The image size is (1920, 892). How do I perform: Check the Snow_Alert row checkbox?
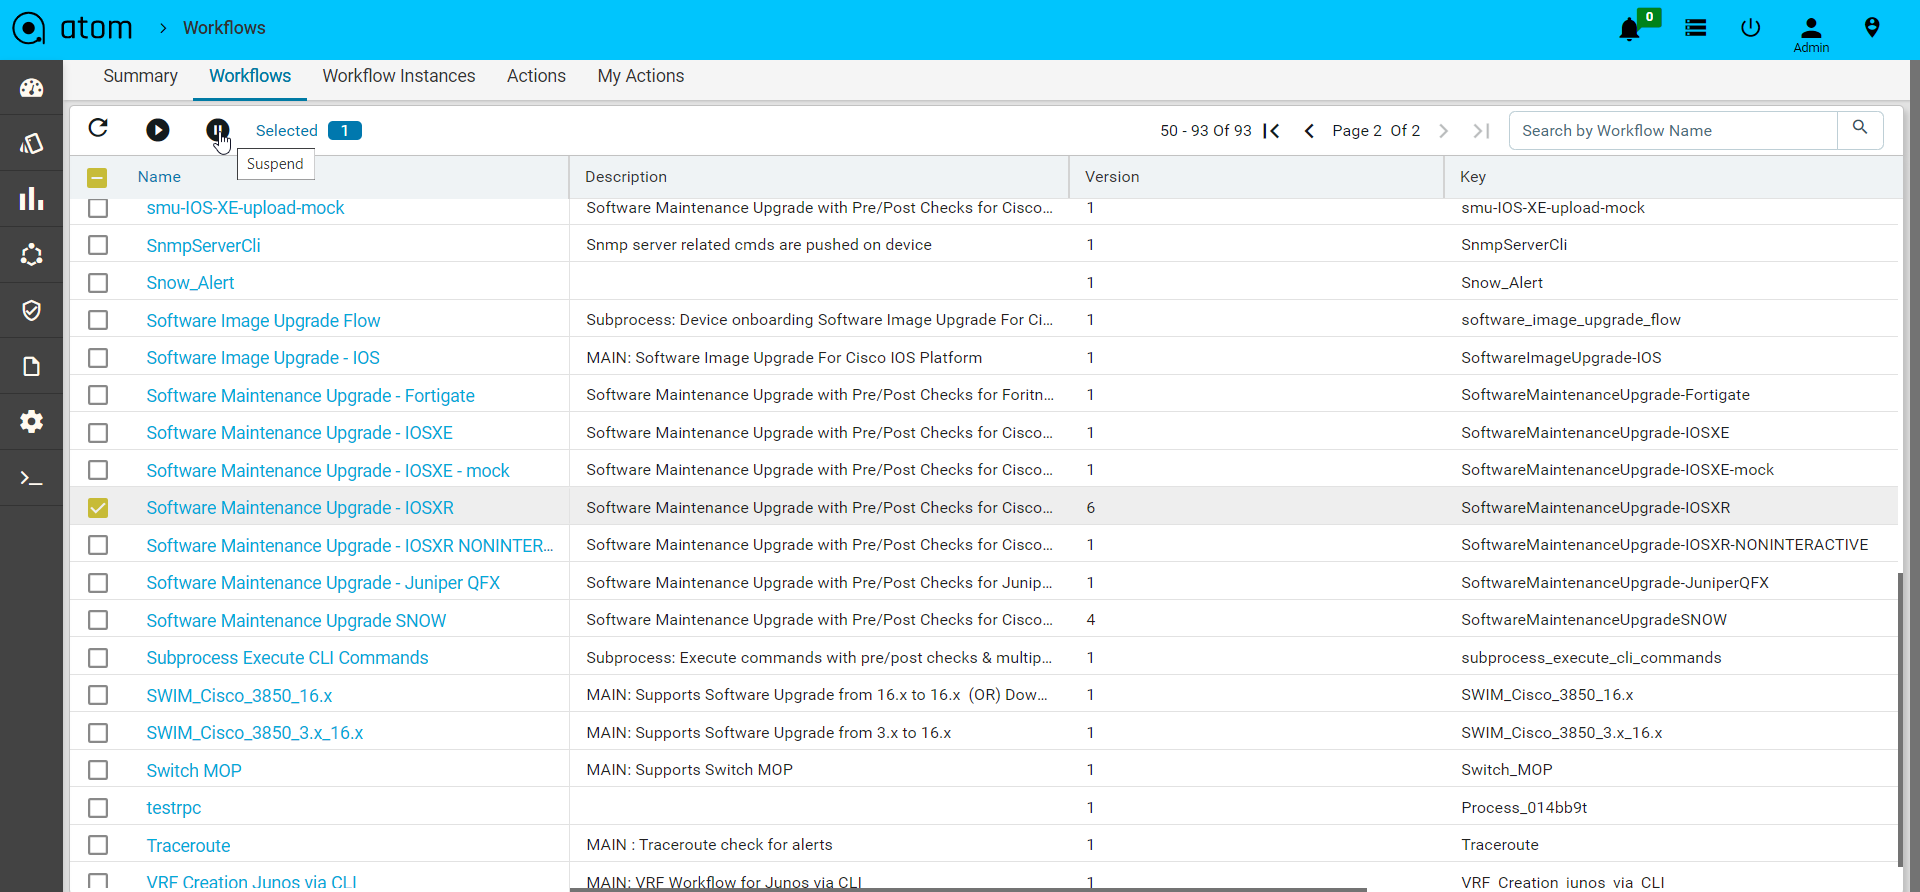click(98, 283)
